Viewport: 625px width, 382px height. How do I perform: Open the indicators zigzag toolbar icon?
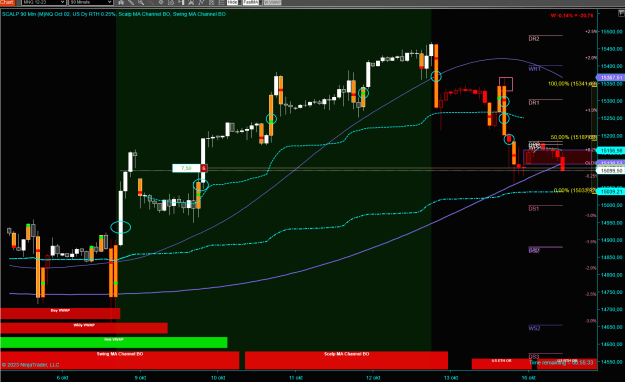point(201,2)
